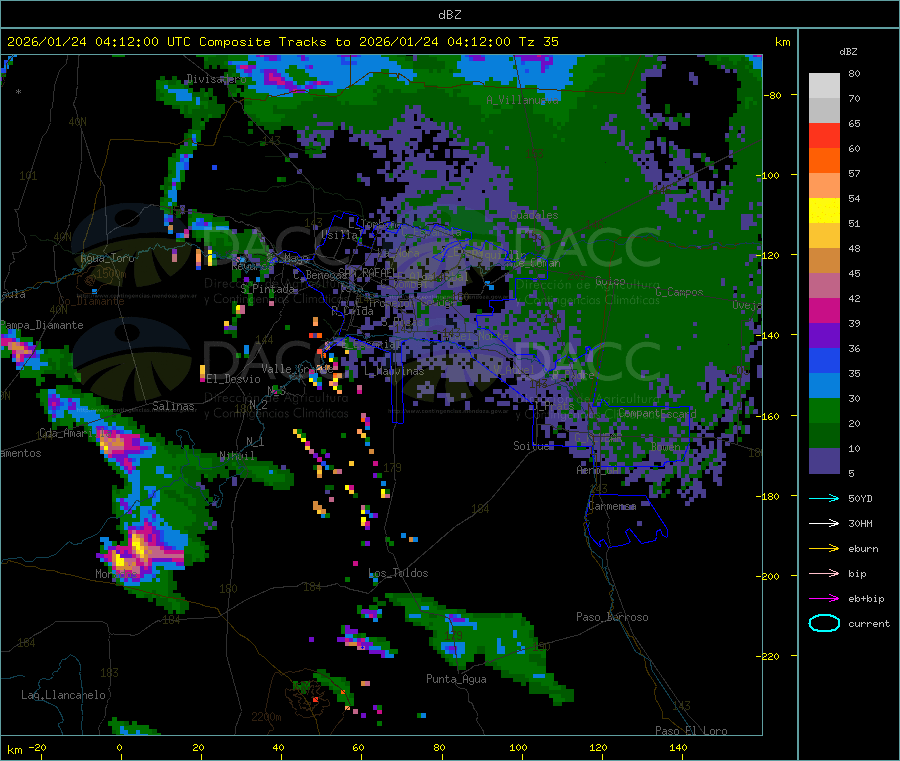Click the strong yellow storm cell near Morados
The width and height of the screenshot is (900, 761).
[138, 545]
